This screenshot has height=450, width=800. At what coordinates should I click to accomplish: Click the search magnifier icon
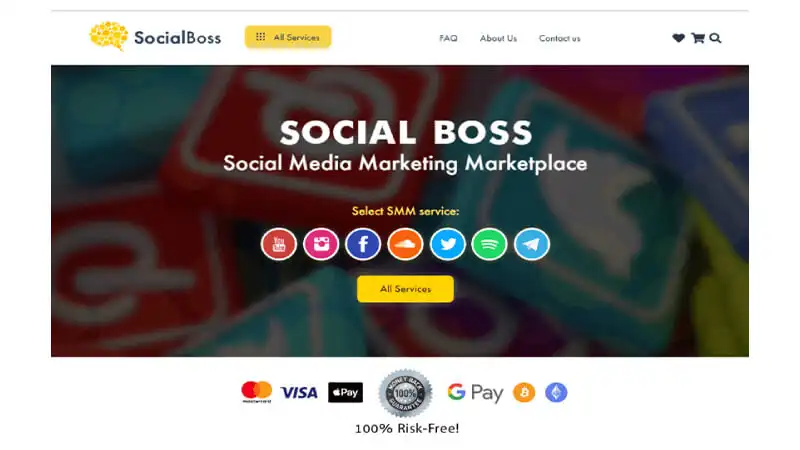[715, 38]
